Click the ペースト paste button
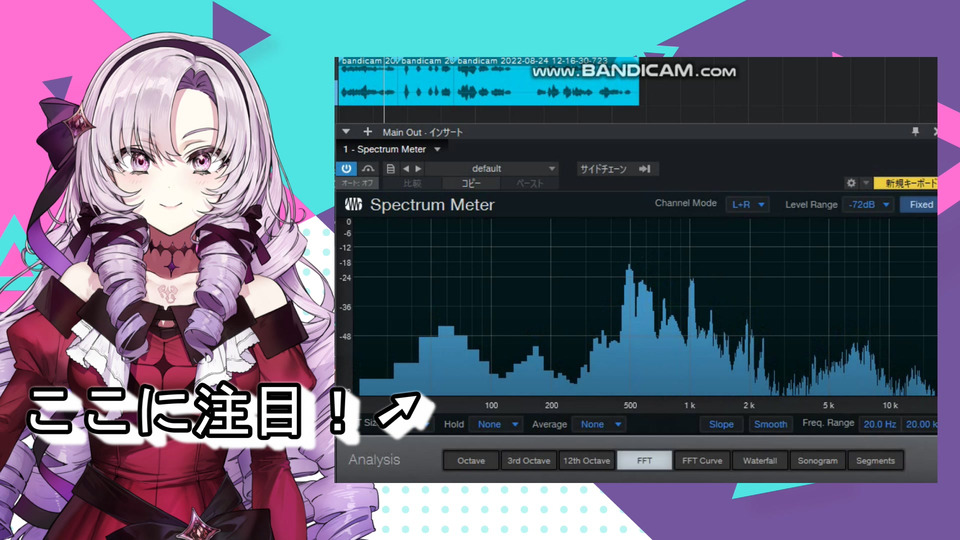This screenshot has height=540, width=960. (x=530, y=183)
